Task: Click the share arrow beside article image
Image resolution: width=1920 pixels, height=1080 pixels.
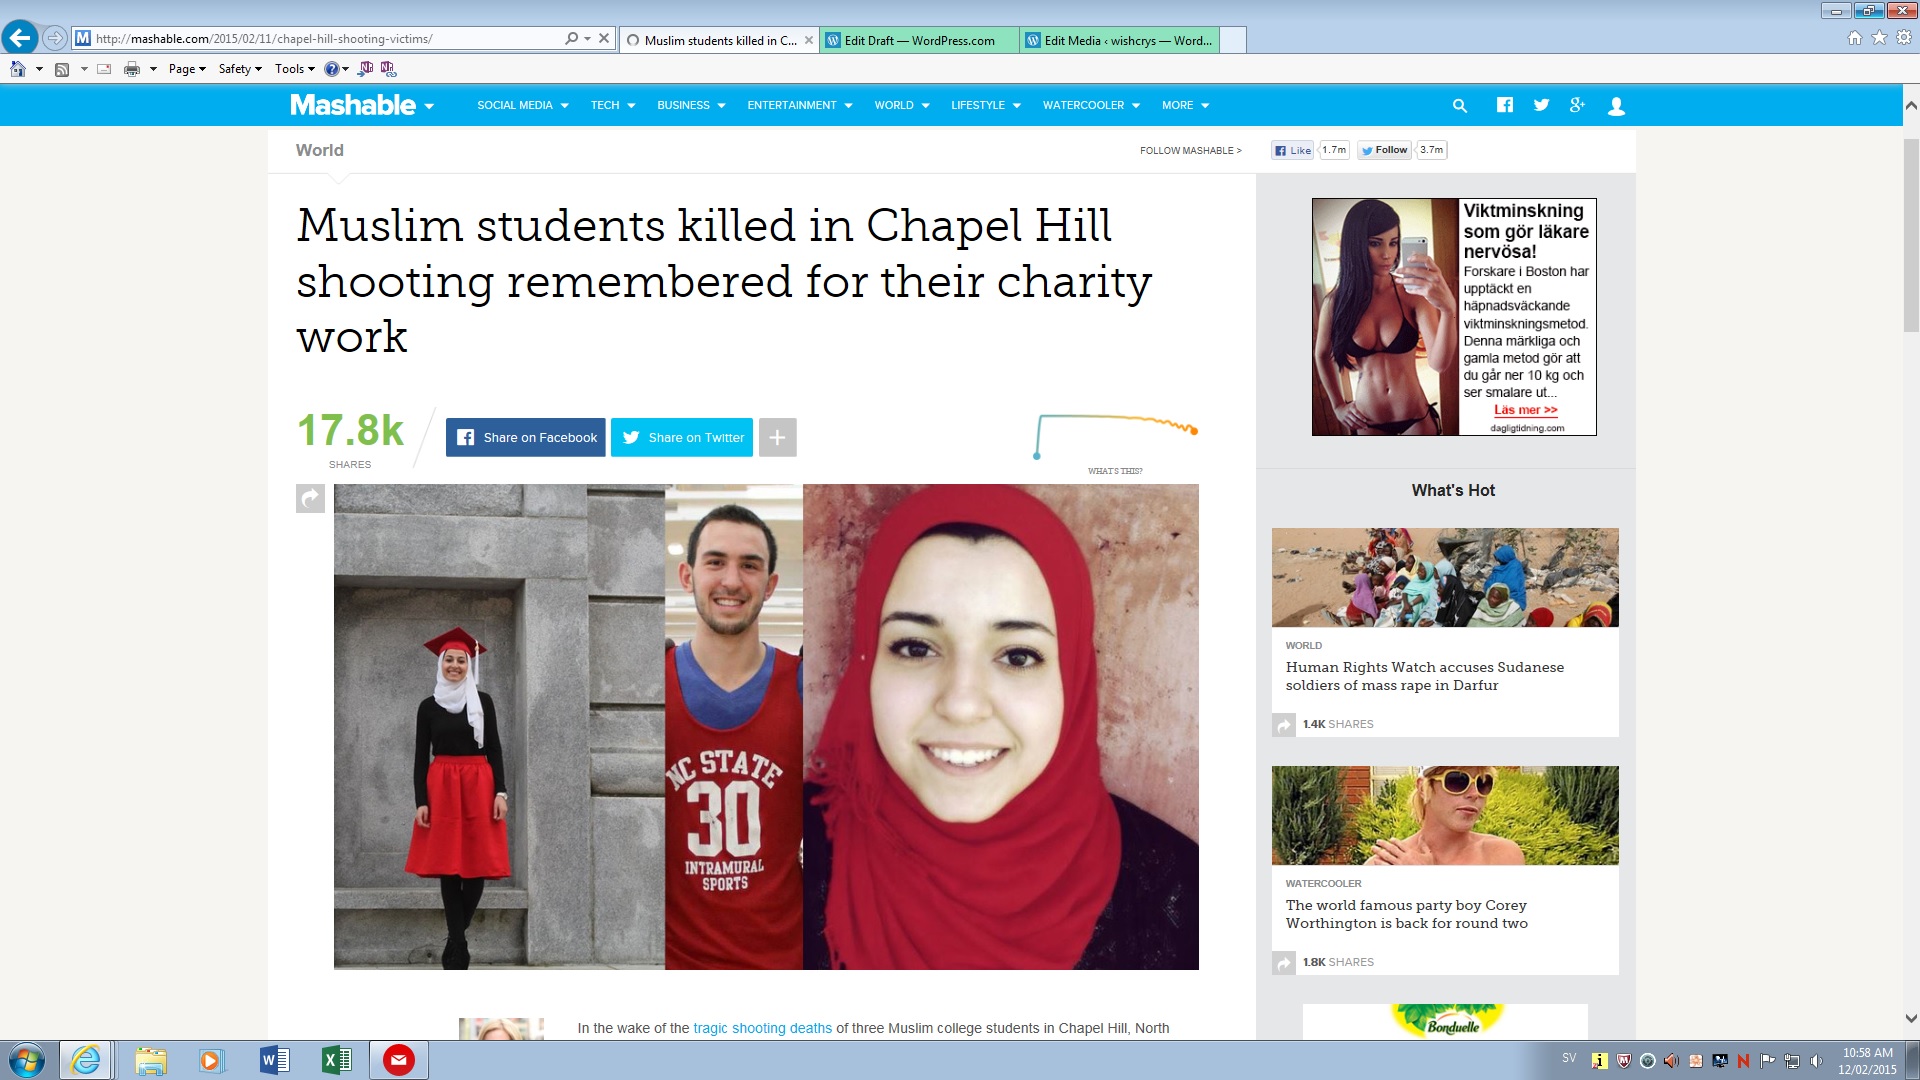Action: [310, 498]
